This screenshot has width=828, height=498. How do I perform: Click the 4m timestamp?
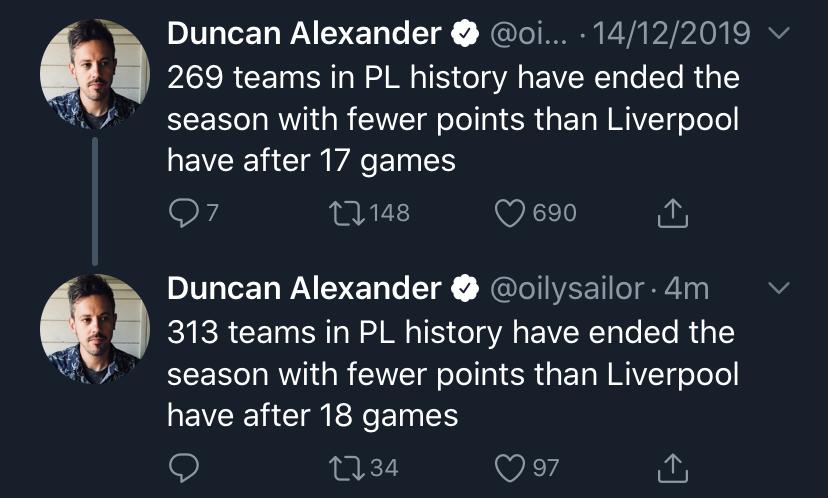pyautogui.click(x=687, y=288)
